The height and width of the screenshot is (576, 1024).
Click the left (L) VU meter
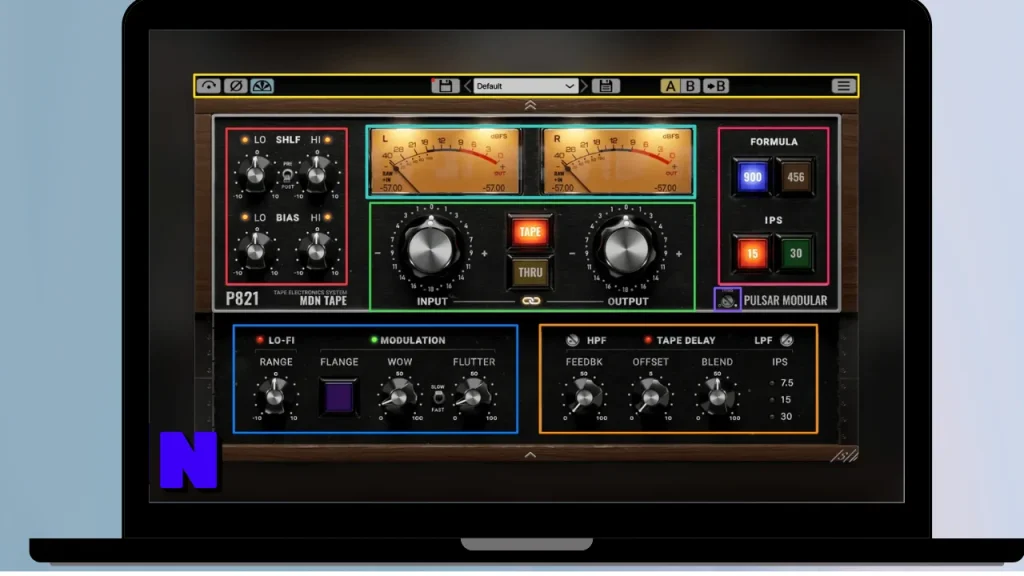click(x=445, y=161)
